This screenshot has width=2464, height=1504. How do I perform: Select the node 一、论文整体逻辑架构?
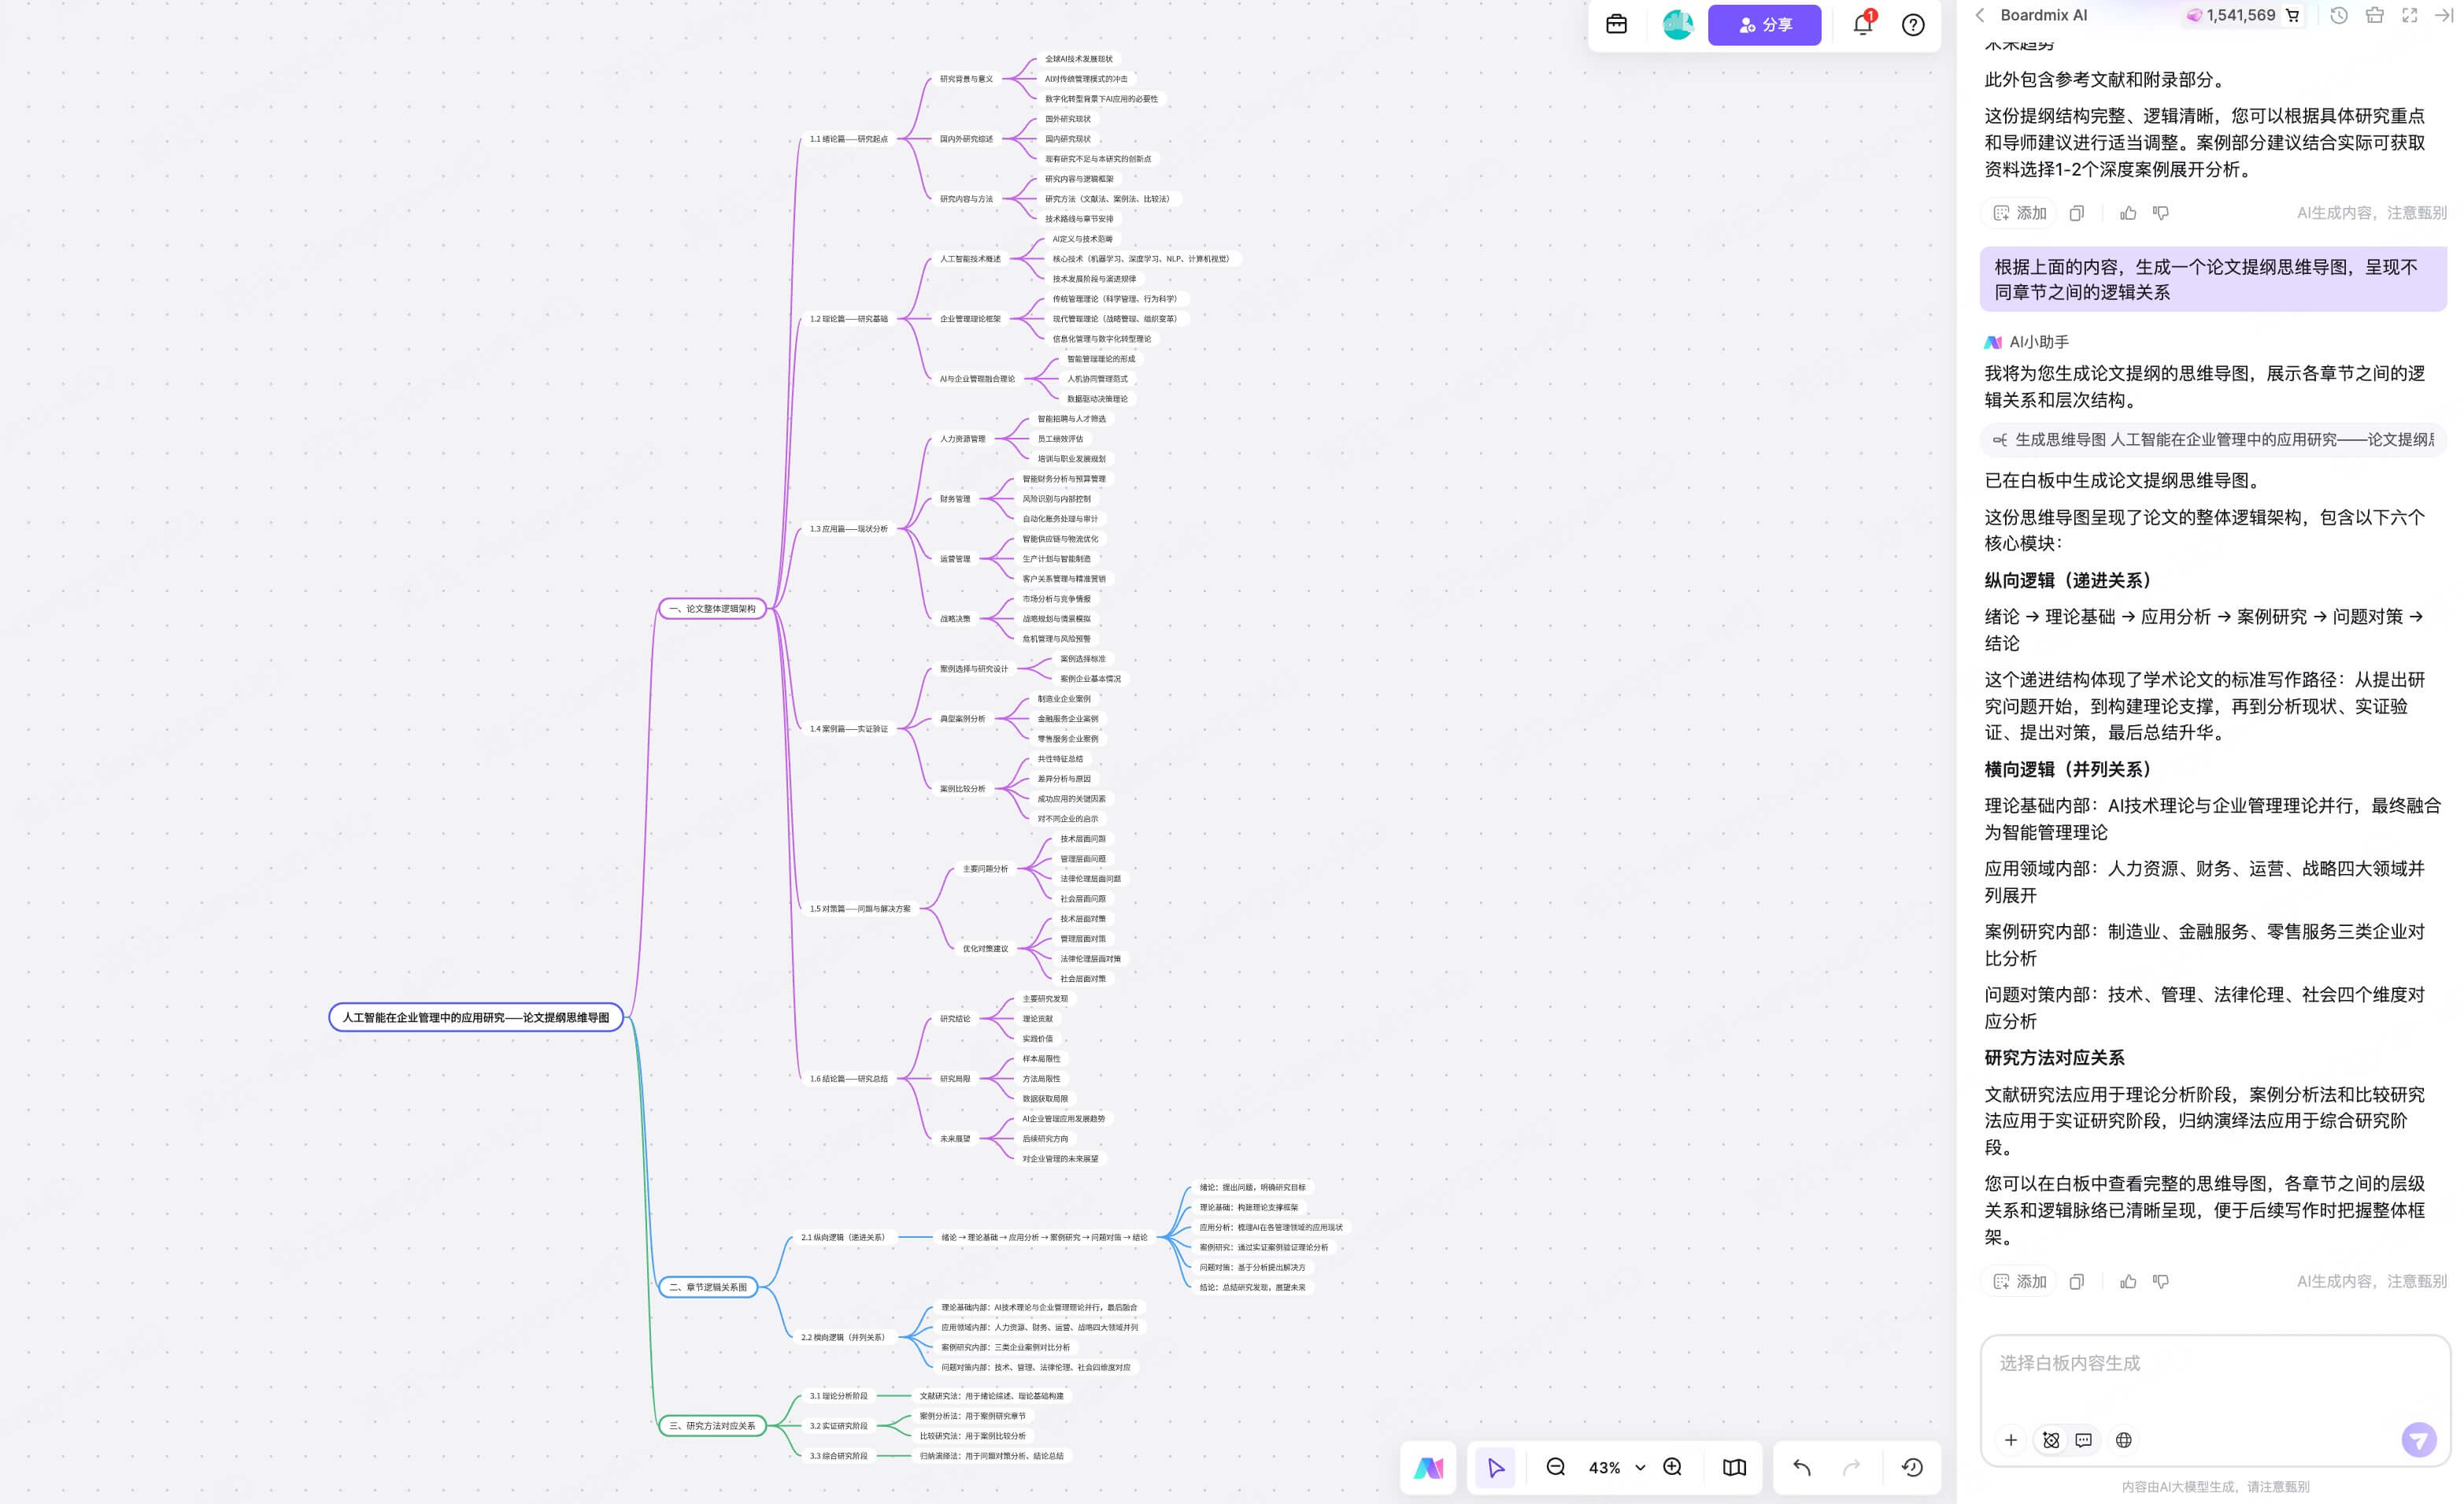(712, 608)
